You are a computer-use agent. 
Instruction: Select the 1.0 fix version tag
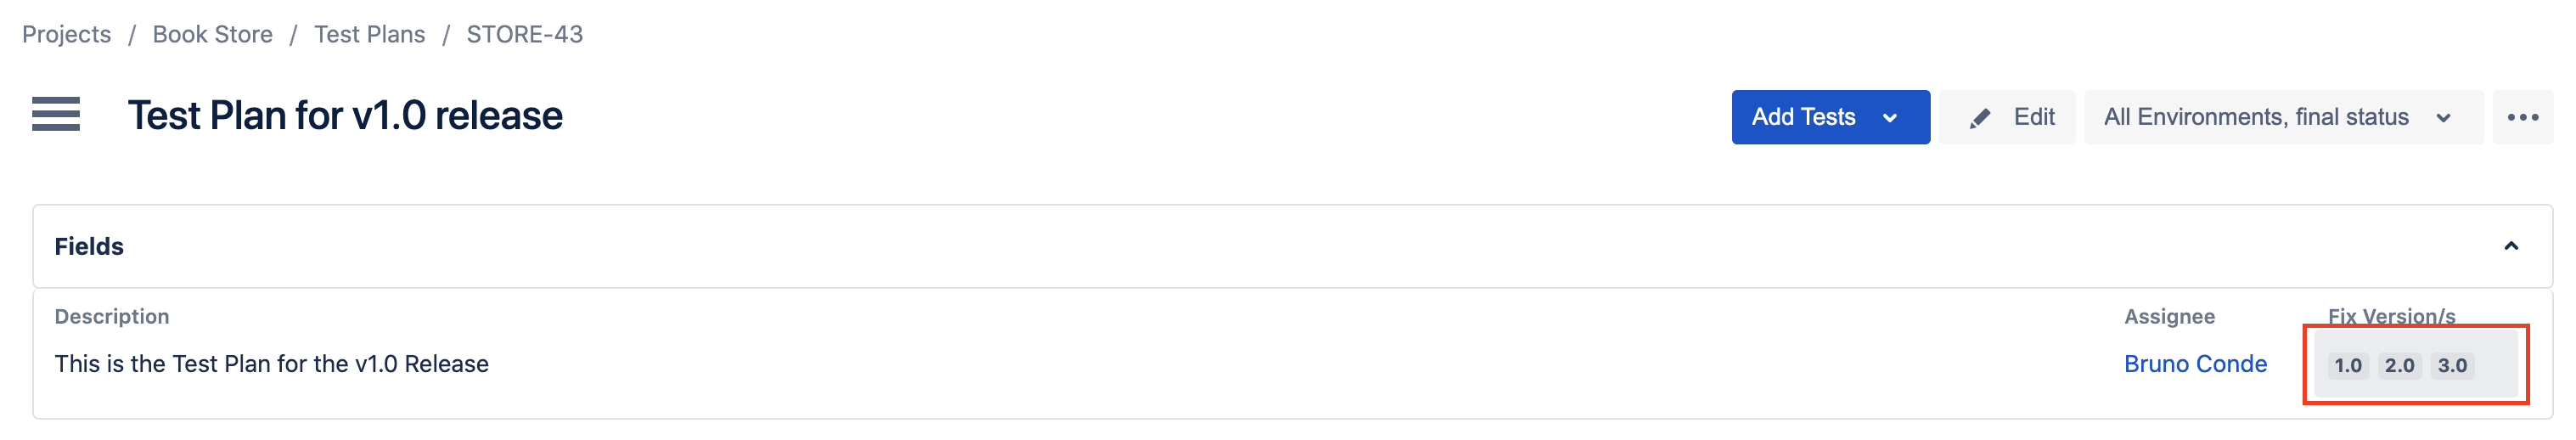[2347, 365]
